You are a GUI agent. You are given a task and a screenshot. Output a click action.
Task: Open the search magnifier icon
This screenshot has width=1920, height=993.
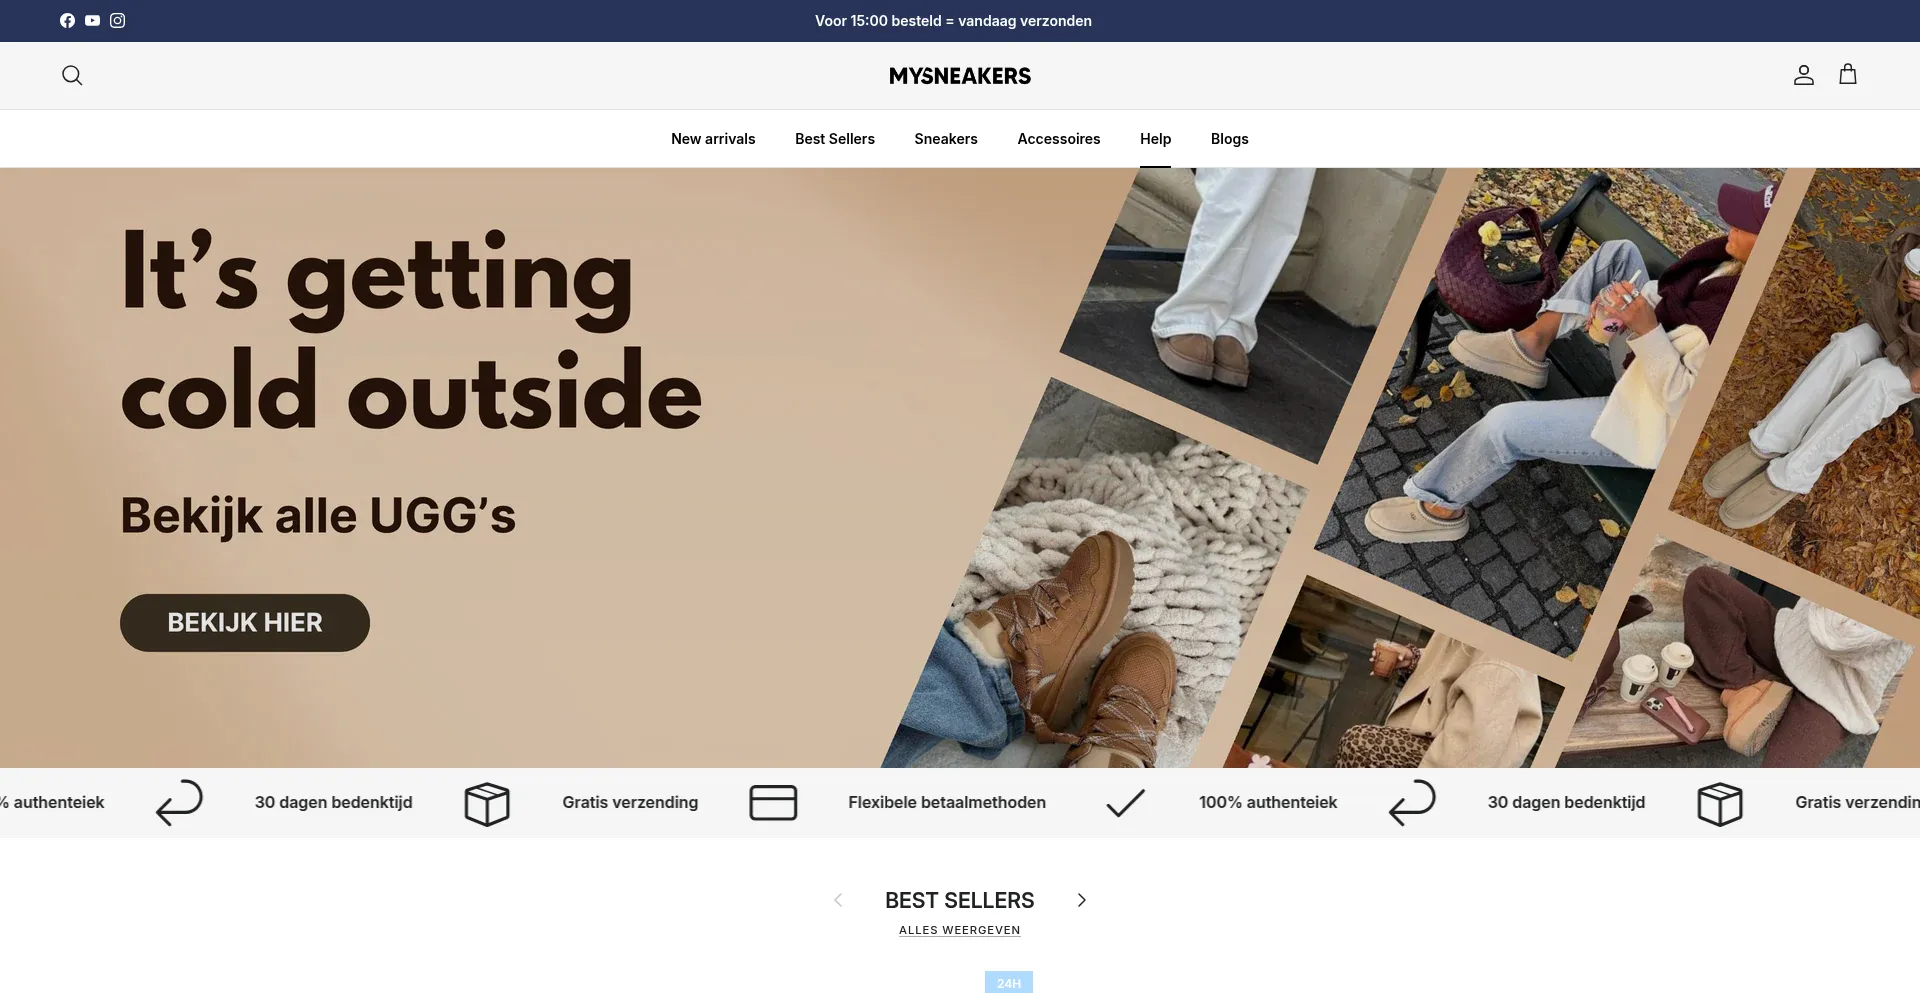click(72, 75)
